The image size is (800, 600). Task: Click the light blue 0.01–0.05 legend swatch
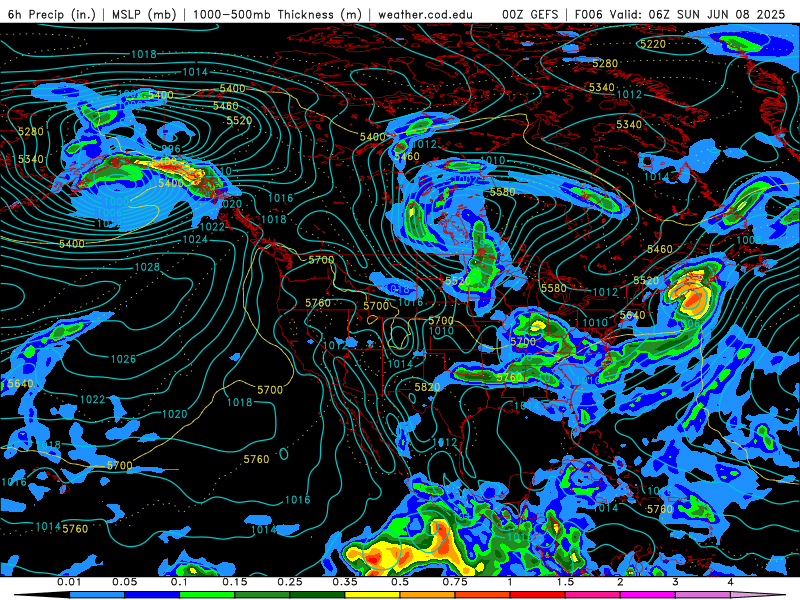[97, 595]
